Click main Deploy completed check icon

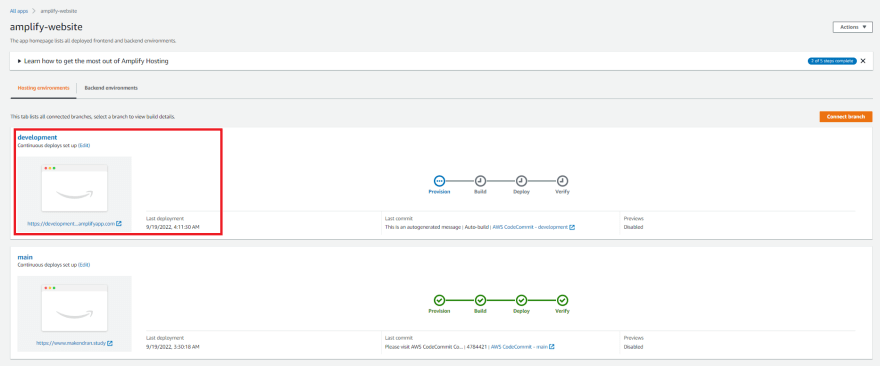click(521, 300)
